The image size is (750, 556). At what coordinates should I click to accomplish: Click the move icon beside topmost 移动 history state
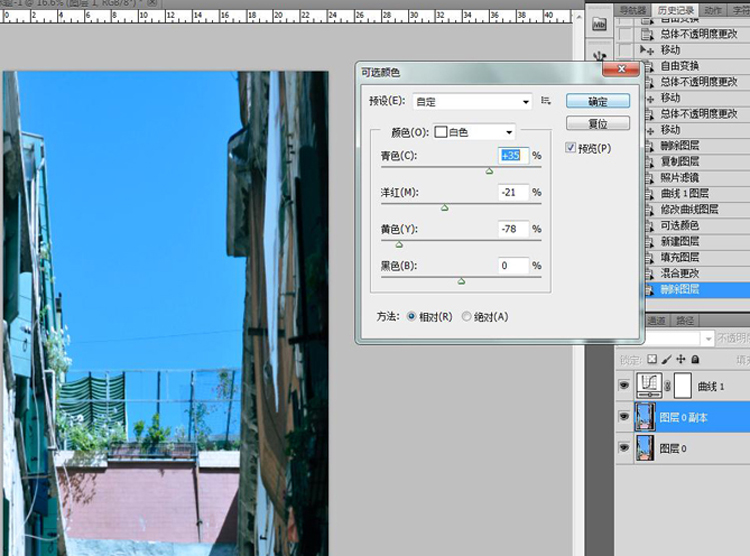[647, 50]
